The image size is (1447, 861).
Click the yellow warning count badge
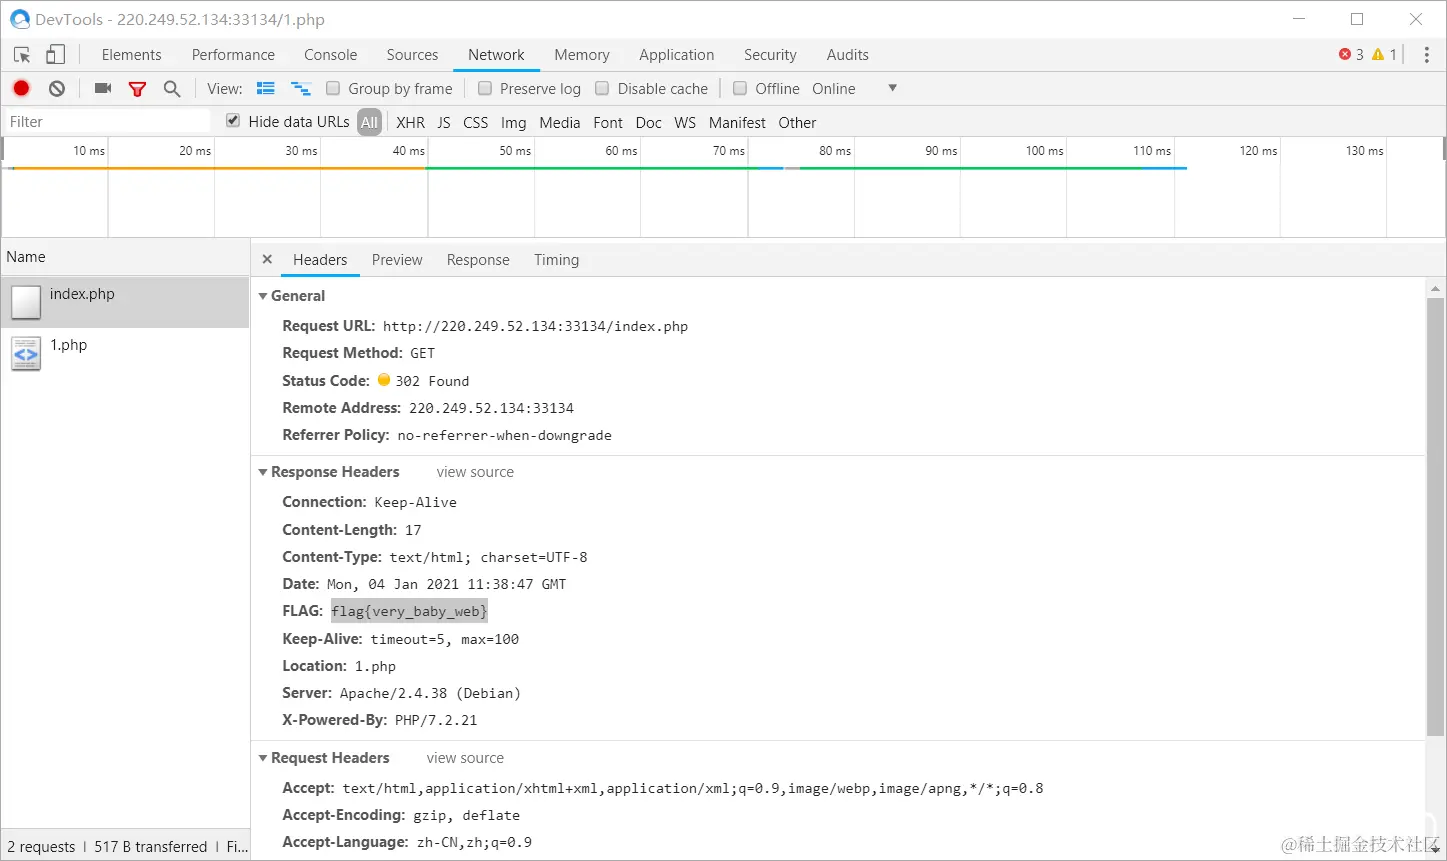[x=1385, y=55]
